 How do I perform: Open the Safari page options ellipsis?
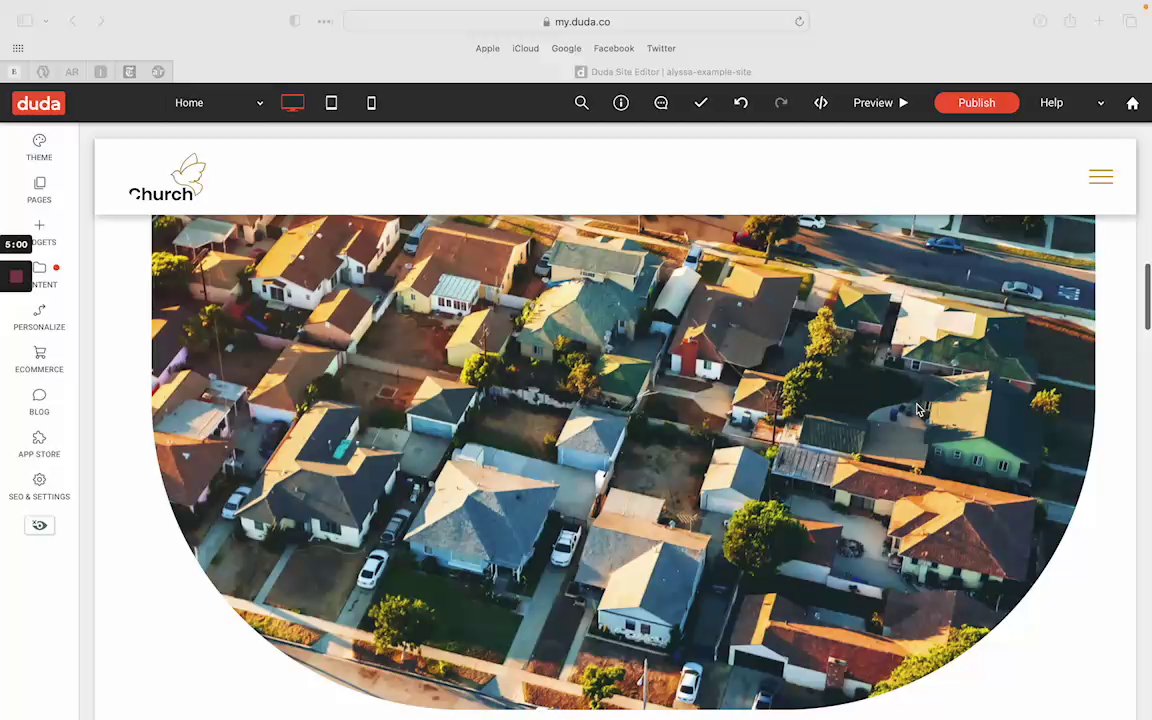(325, 21)
